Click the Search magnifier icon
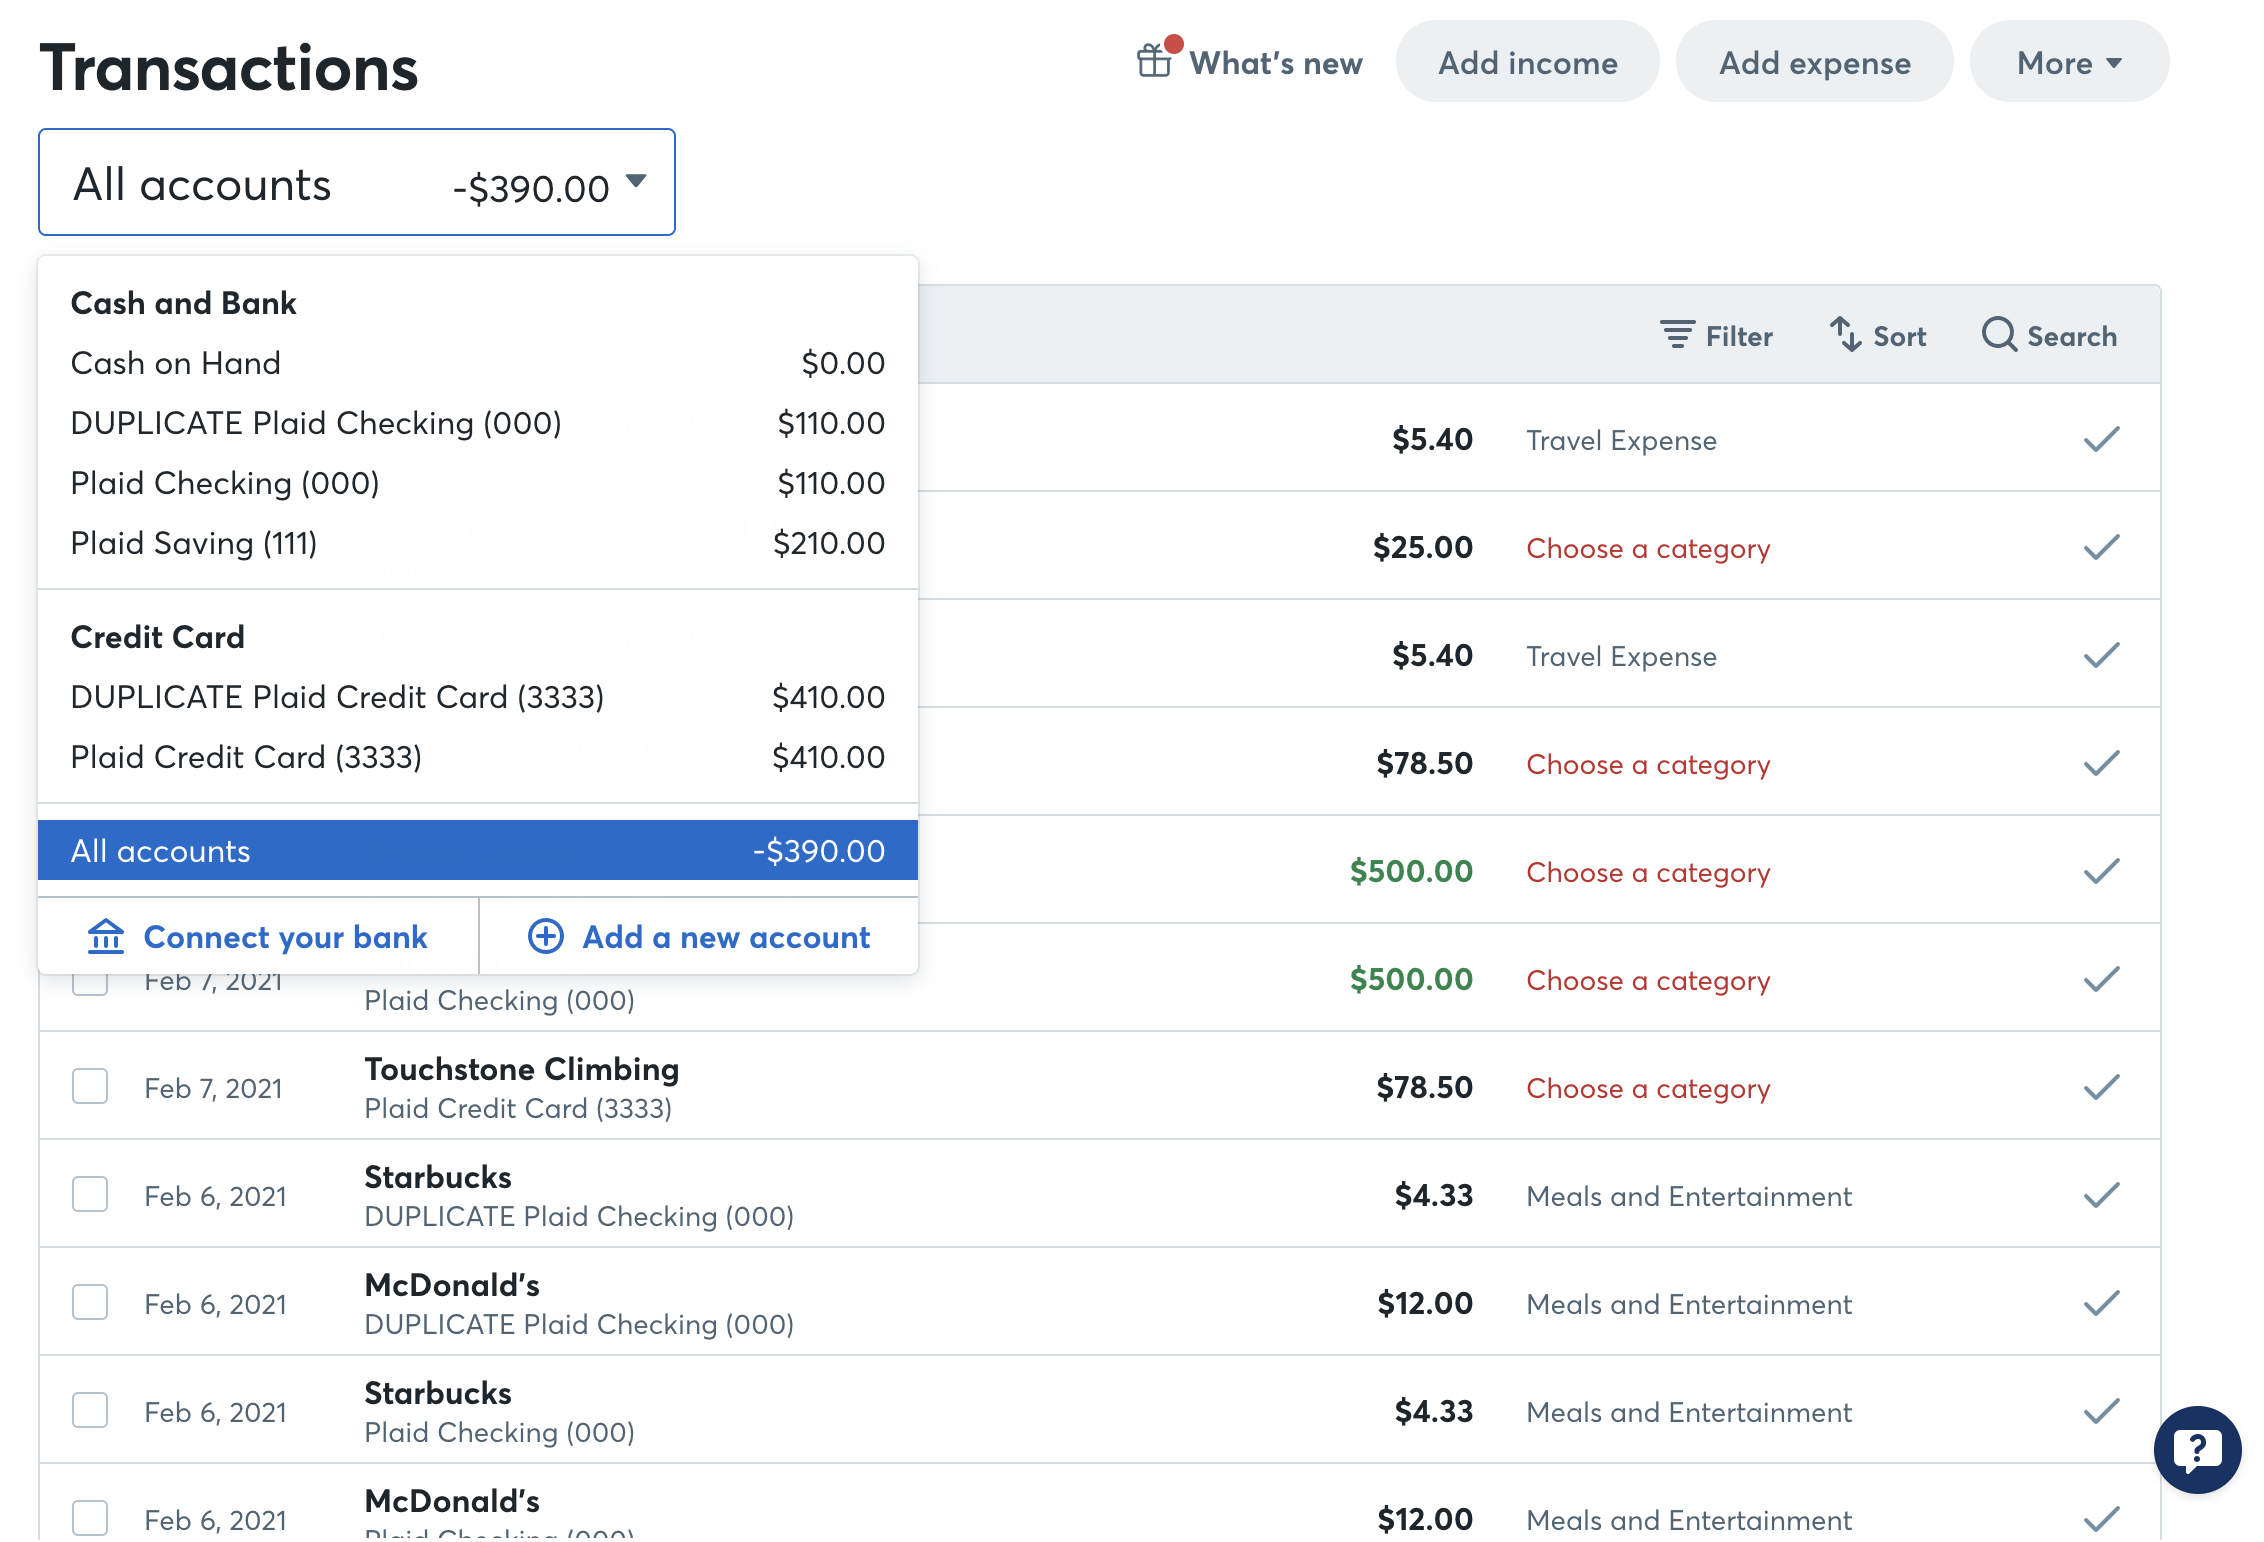The image size is (2264, 1542). [x=1999, y=335]
